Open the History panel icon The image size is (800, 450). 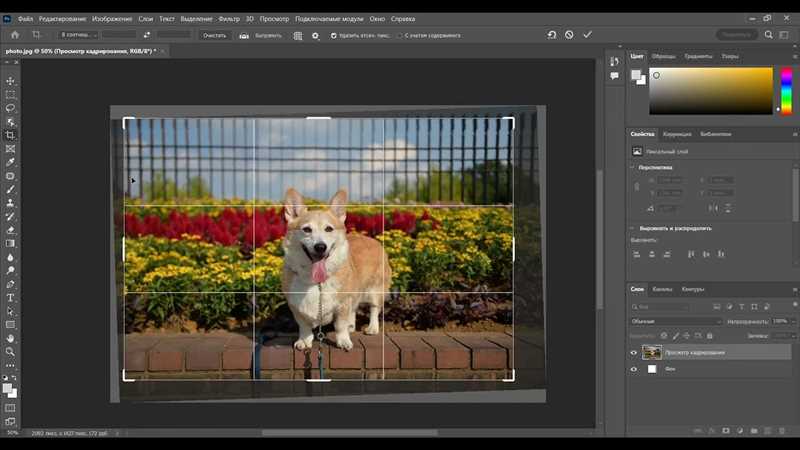(x=614, y=61)
